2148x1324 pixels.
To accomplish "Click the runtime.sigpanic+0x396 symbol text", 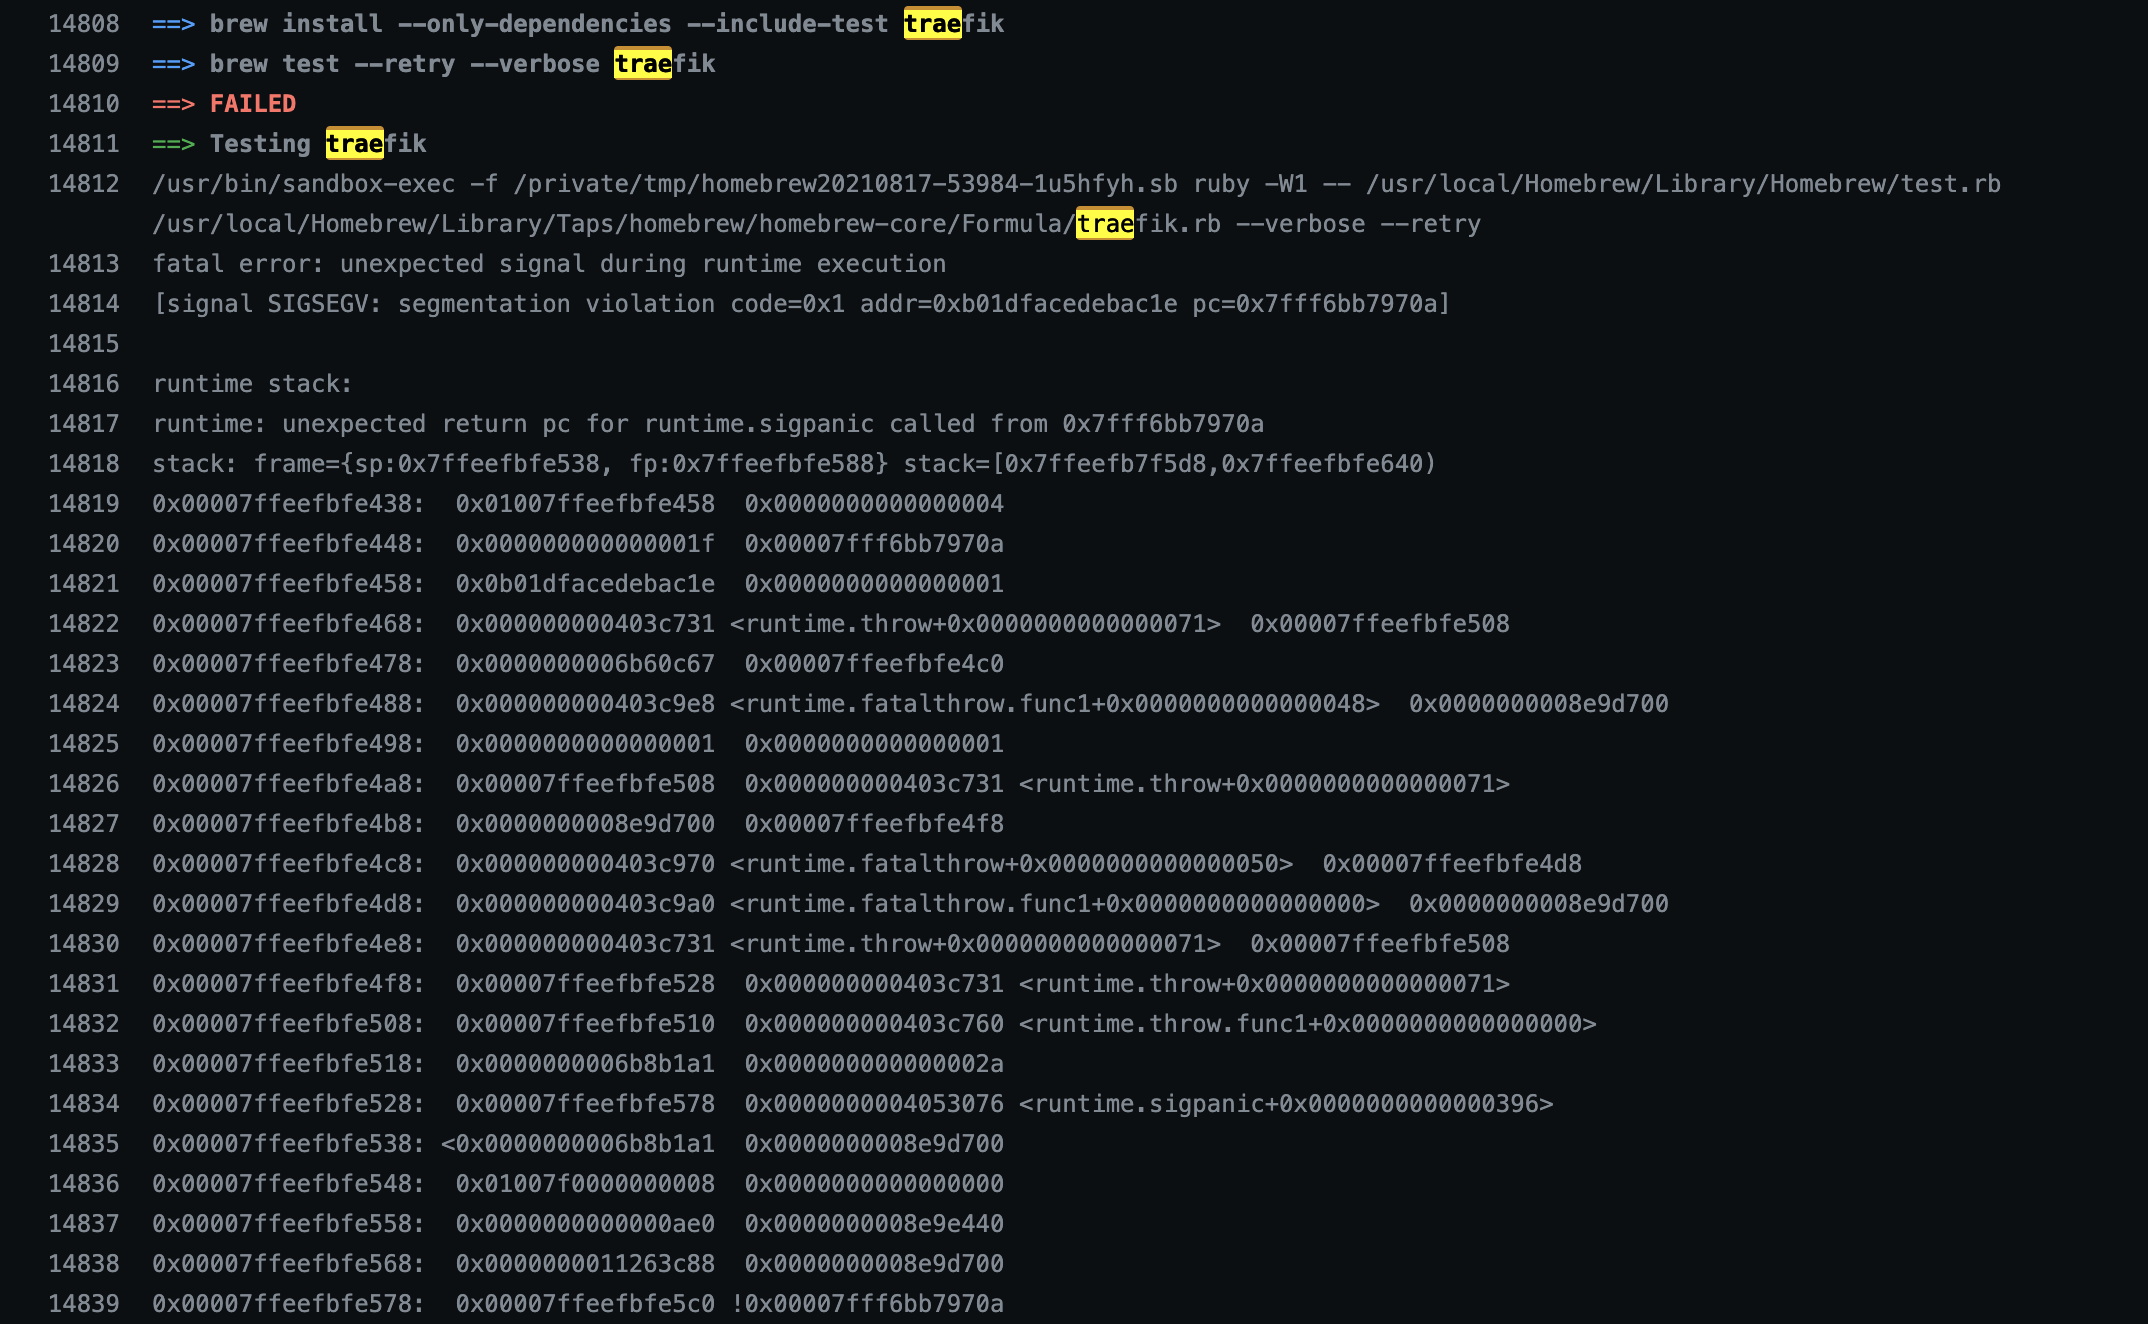I will click(x=1286, y=1104).
